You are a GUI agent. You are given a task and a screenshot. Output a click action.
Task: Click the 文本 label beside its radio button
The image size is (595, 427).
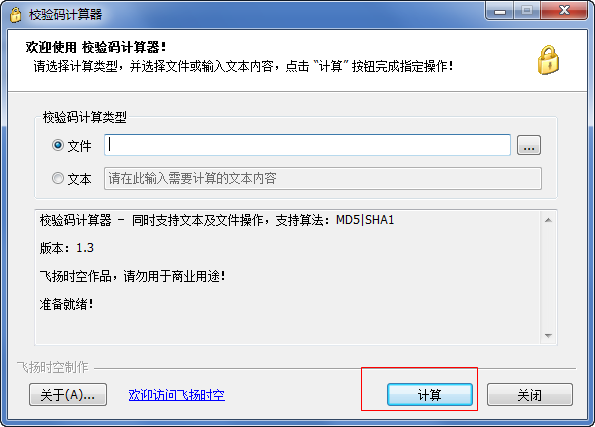(x=79, y=179)
